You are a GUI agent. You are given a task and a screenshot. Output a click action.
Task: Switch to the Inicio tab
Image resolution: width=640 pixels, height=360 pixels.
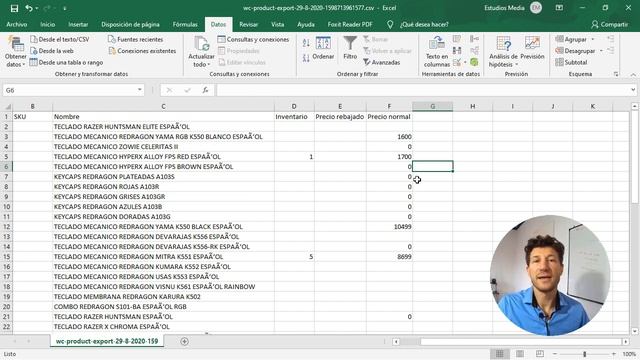click(47, 24)
